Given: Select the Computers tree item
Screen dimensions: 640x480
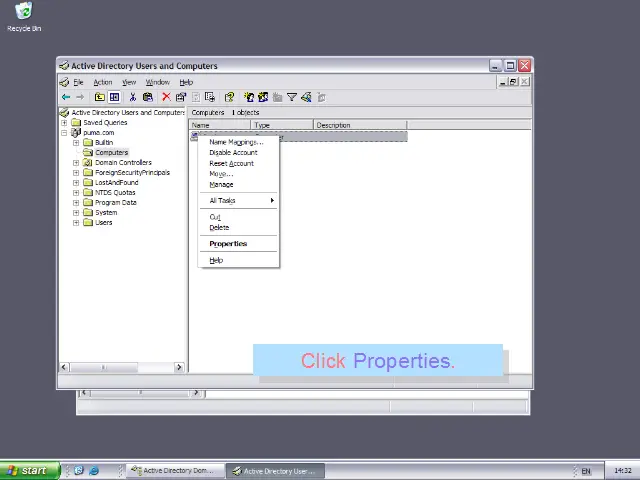Looking at the screenshot, I should coord(111,152).
